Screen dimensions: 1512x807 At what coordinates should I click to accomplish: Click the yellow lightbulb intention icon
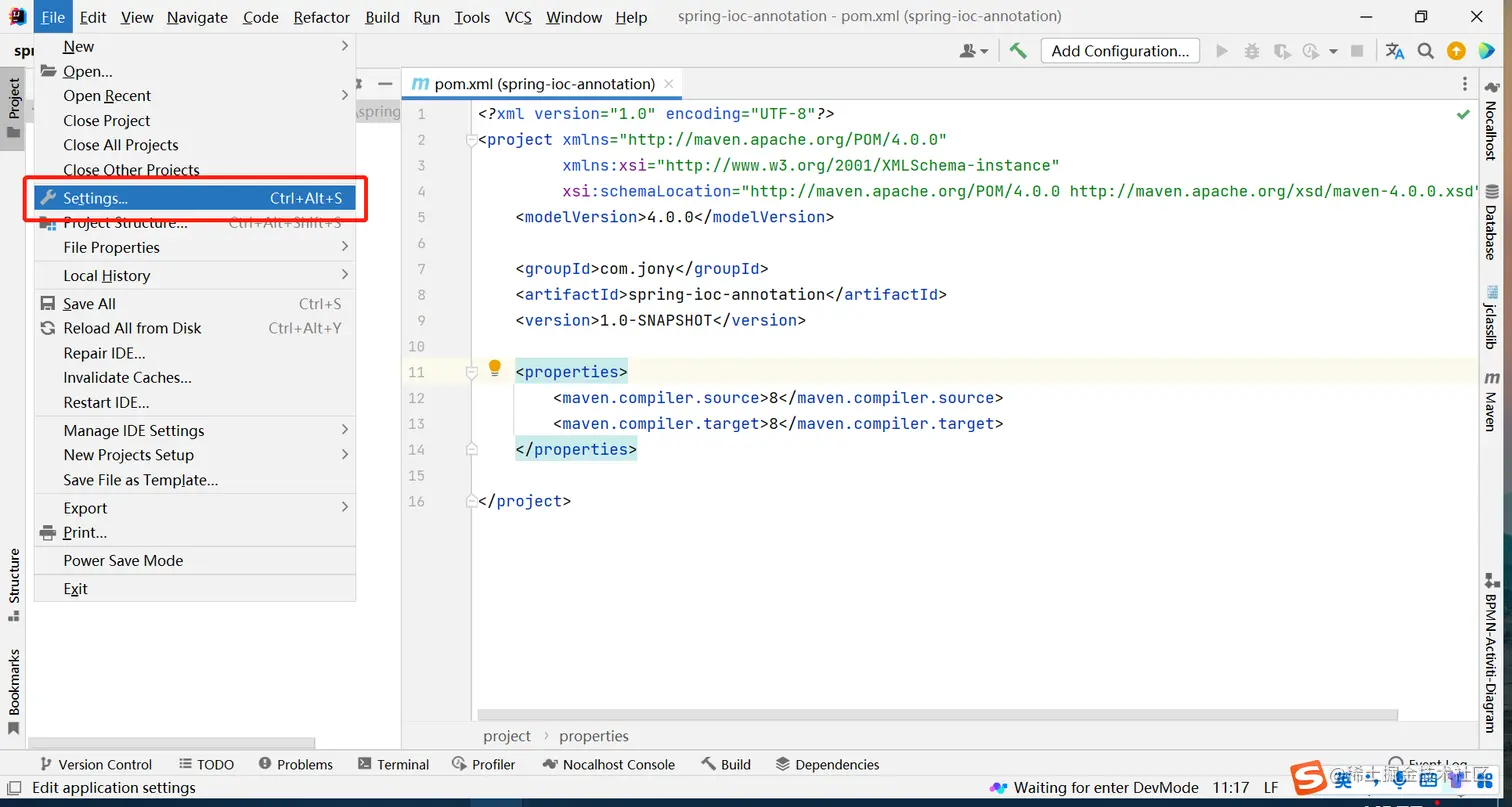coord(494,369)
